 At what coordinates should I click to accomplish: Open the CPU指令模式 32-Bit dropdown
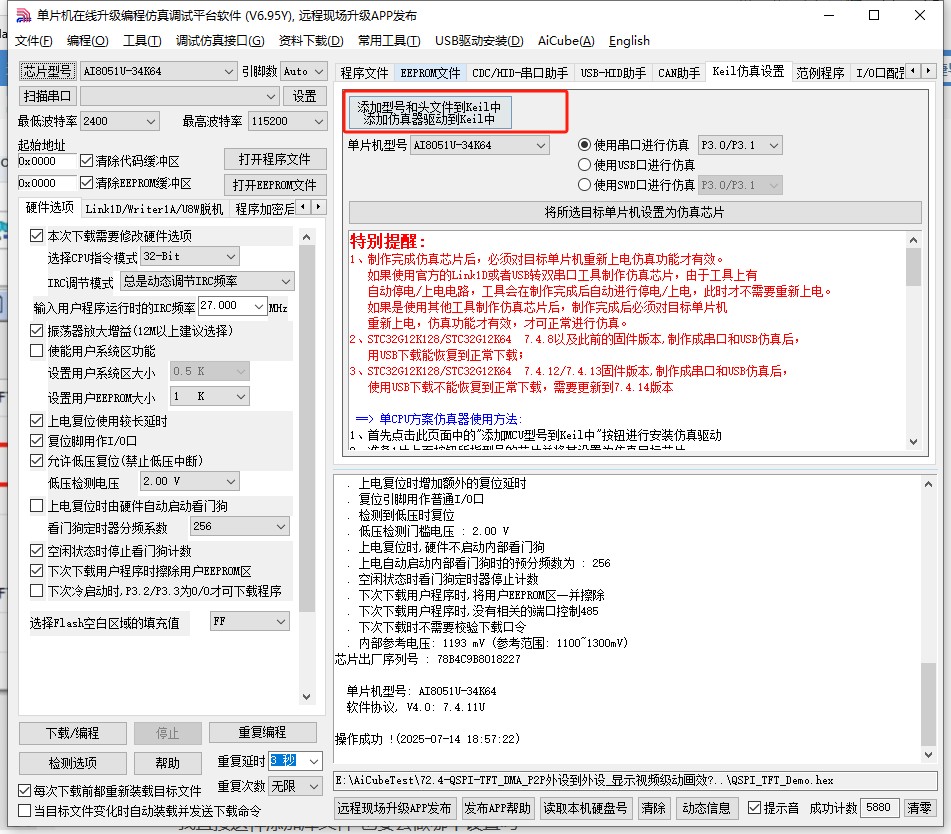[190, 256]
